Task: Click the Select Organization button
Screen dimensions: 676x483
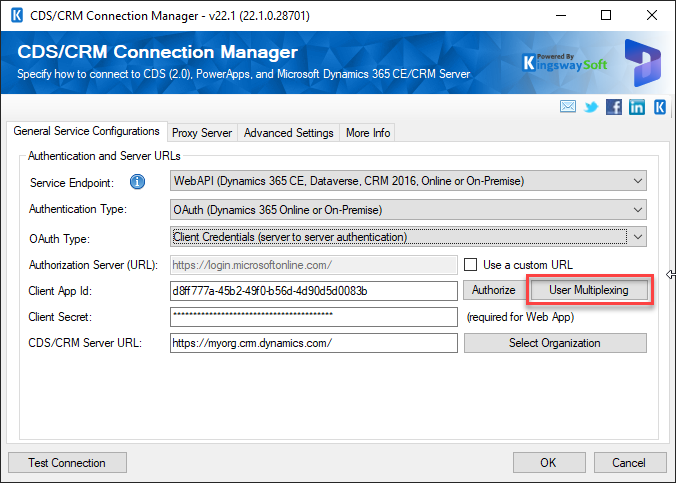Action: tap(555, 343)
